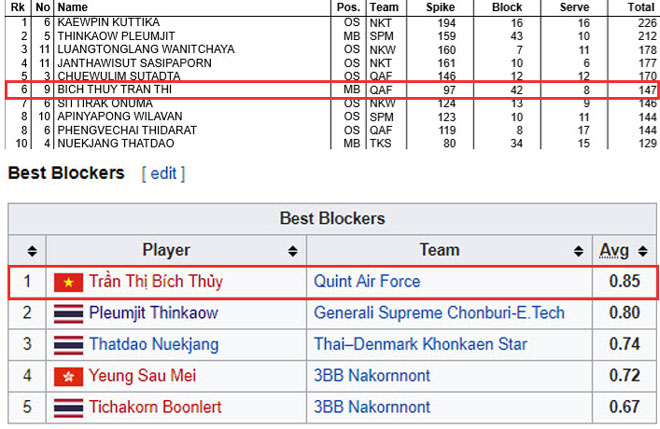Viewport: 660px width, 429px height.
Task: Open Thai–Denmark Khonkaen Star link
Action: 420,344
